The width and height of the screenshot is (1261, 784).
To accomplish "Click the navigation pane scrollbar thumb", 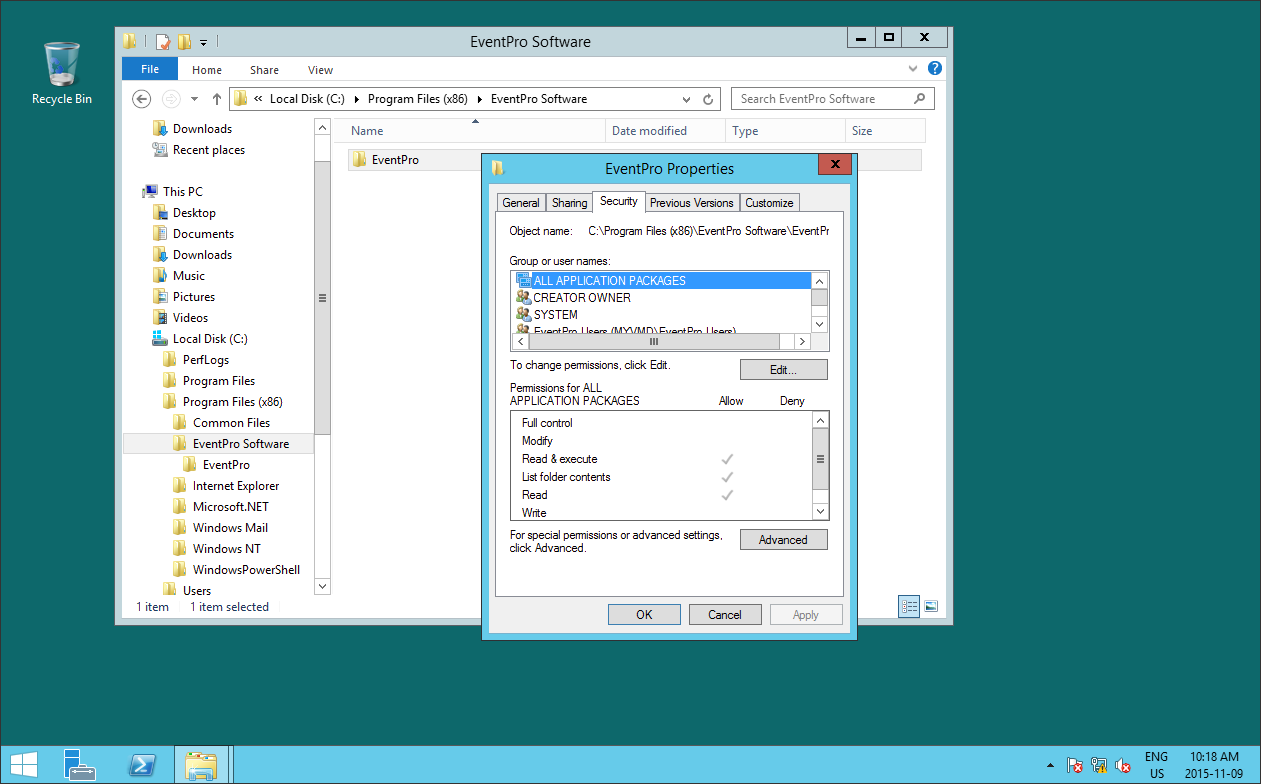I will [322, 298].
